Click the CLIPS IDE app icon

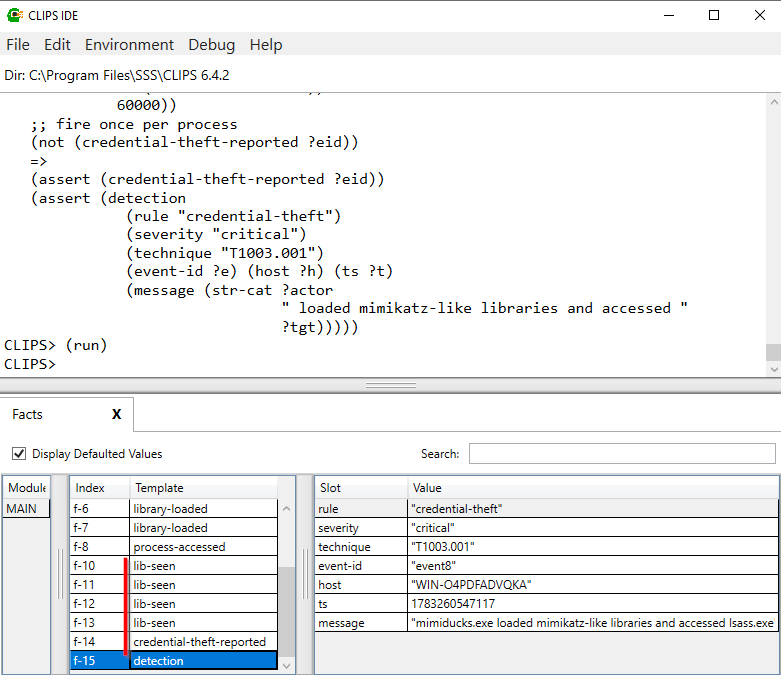click(14, 15)
